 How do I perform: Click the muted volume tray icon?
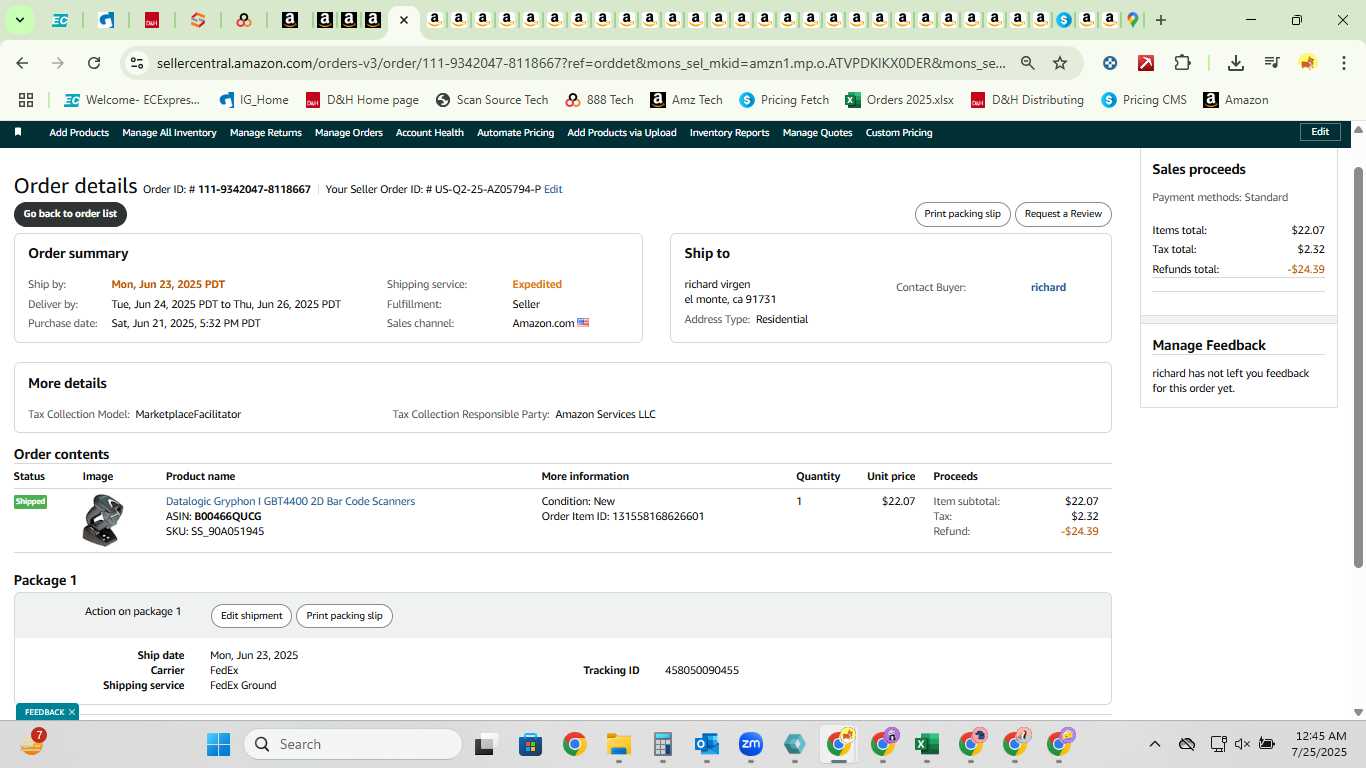click(x=1242, y=744)
